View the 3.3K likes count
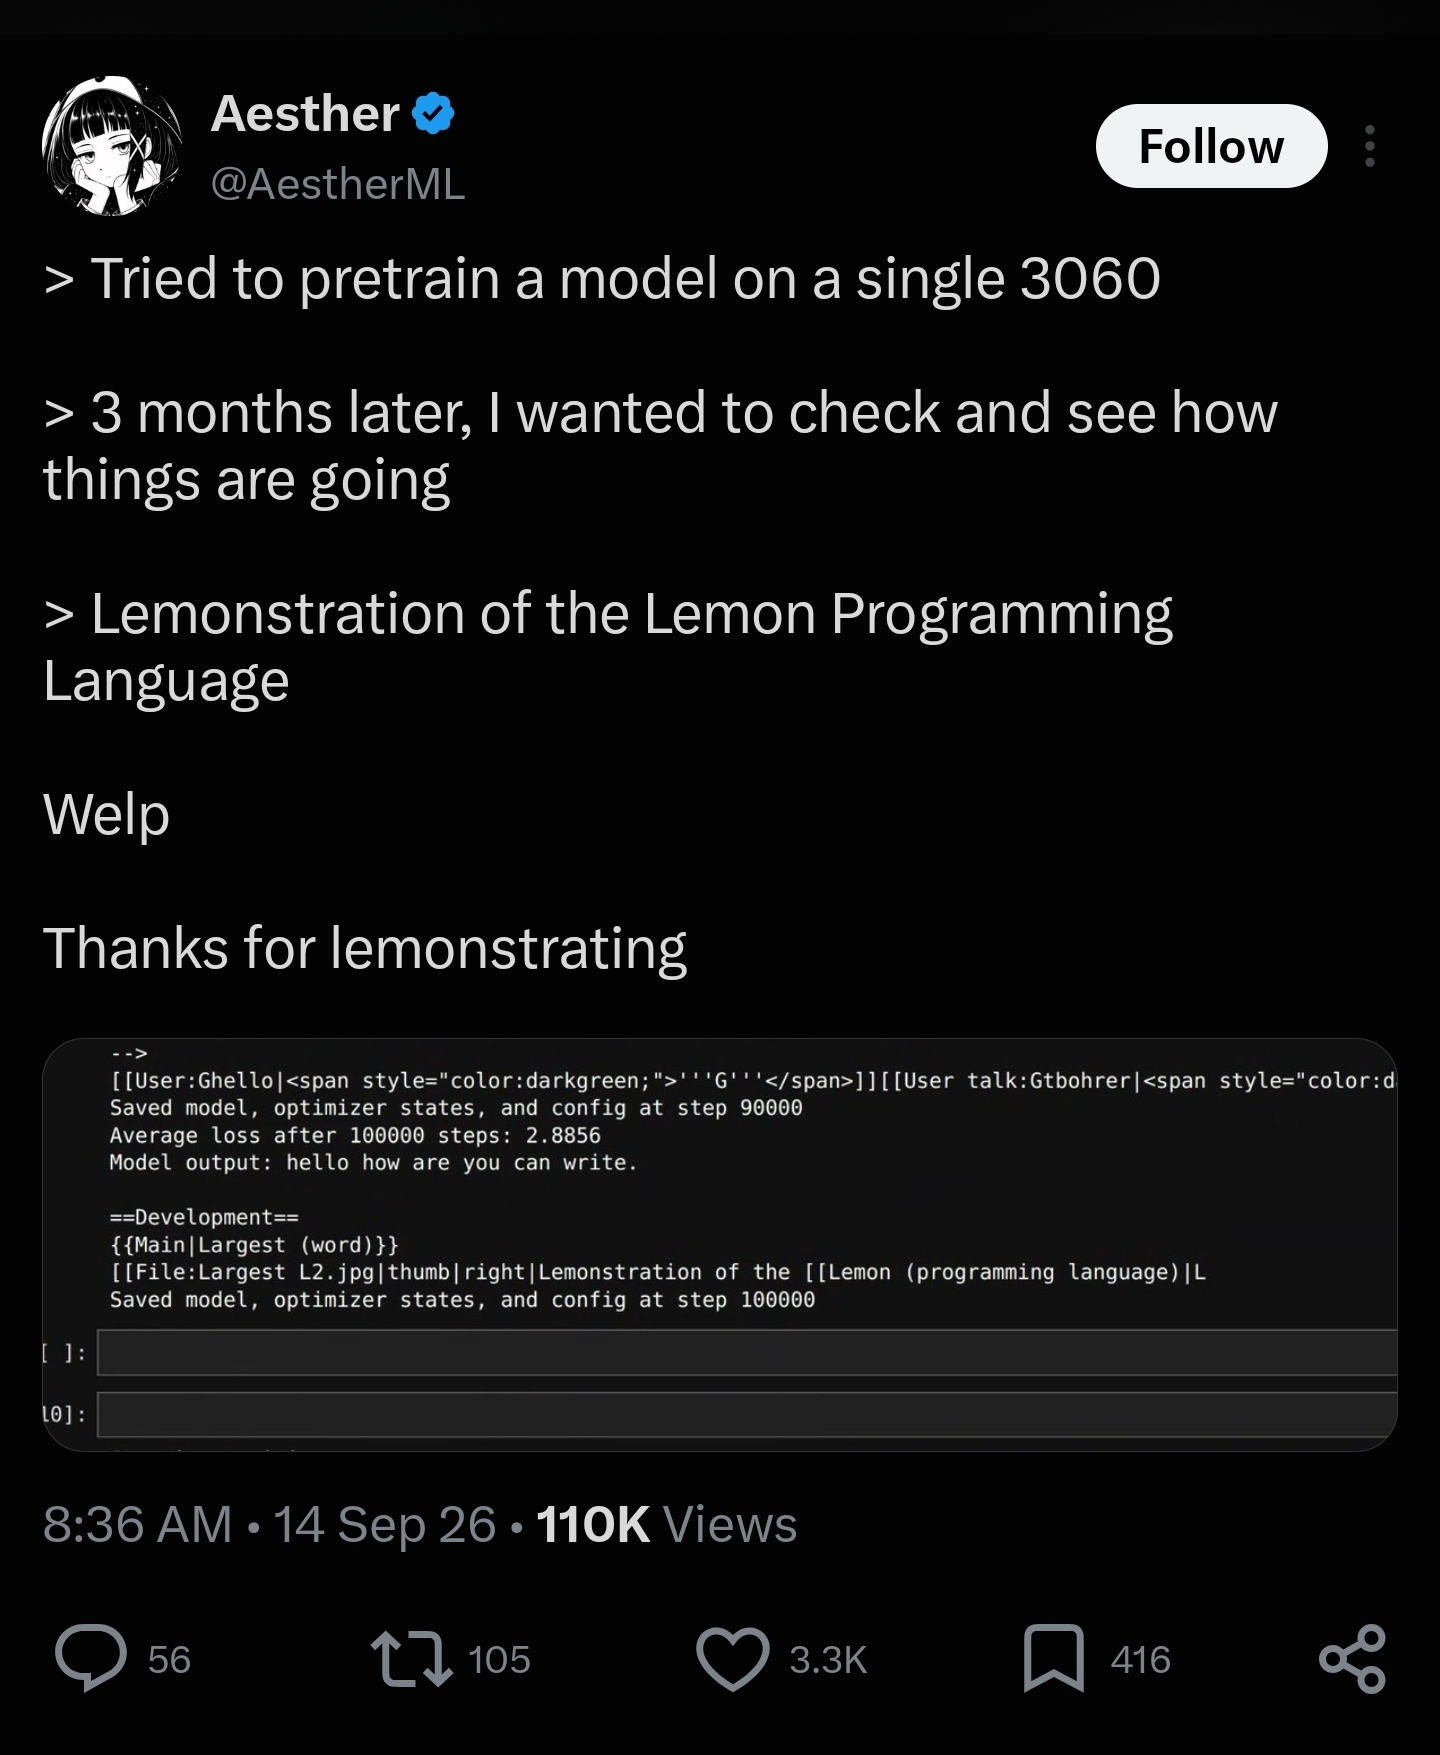This screenshot has height=1755, width=1440. click(828, 1660)
